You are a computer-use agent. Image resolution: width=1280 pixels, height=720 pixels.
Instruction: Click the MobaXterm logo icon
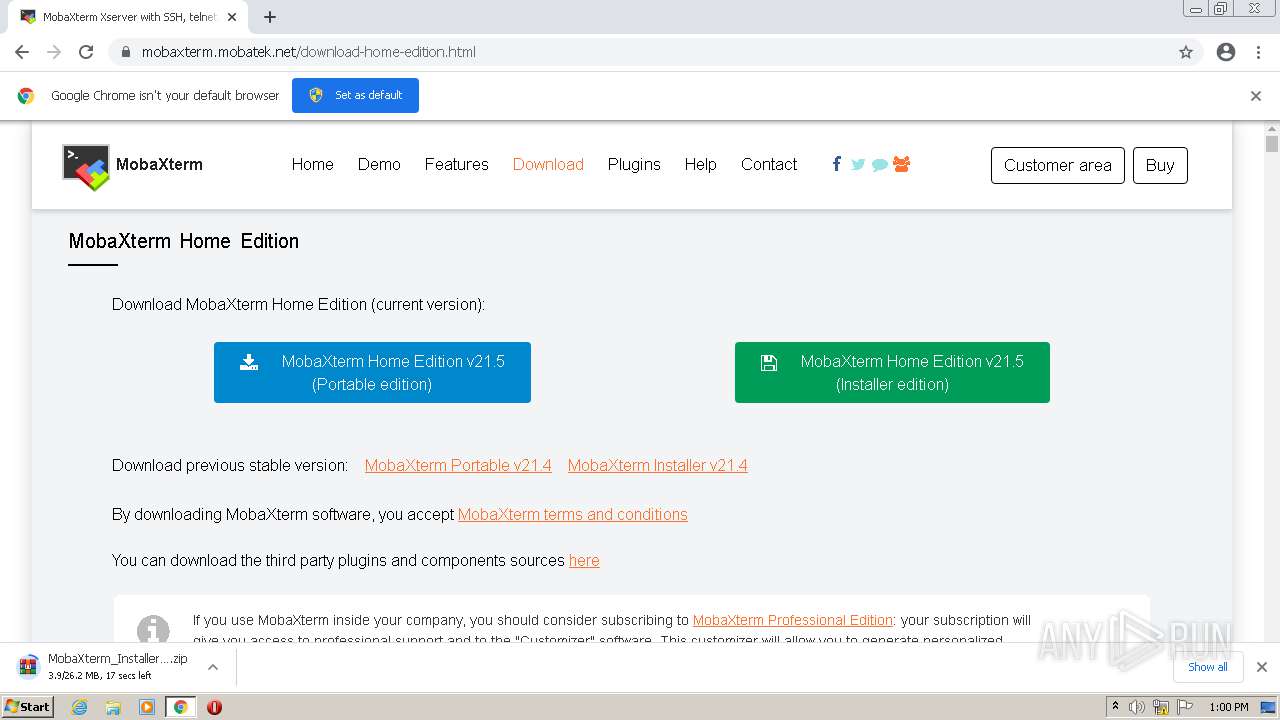tap(86, 166)
